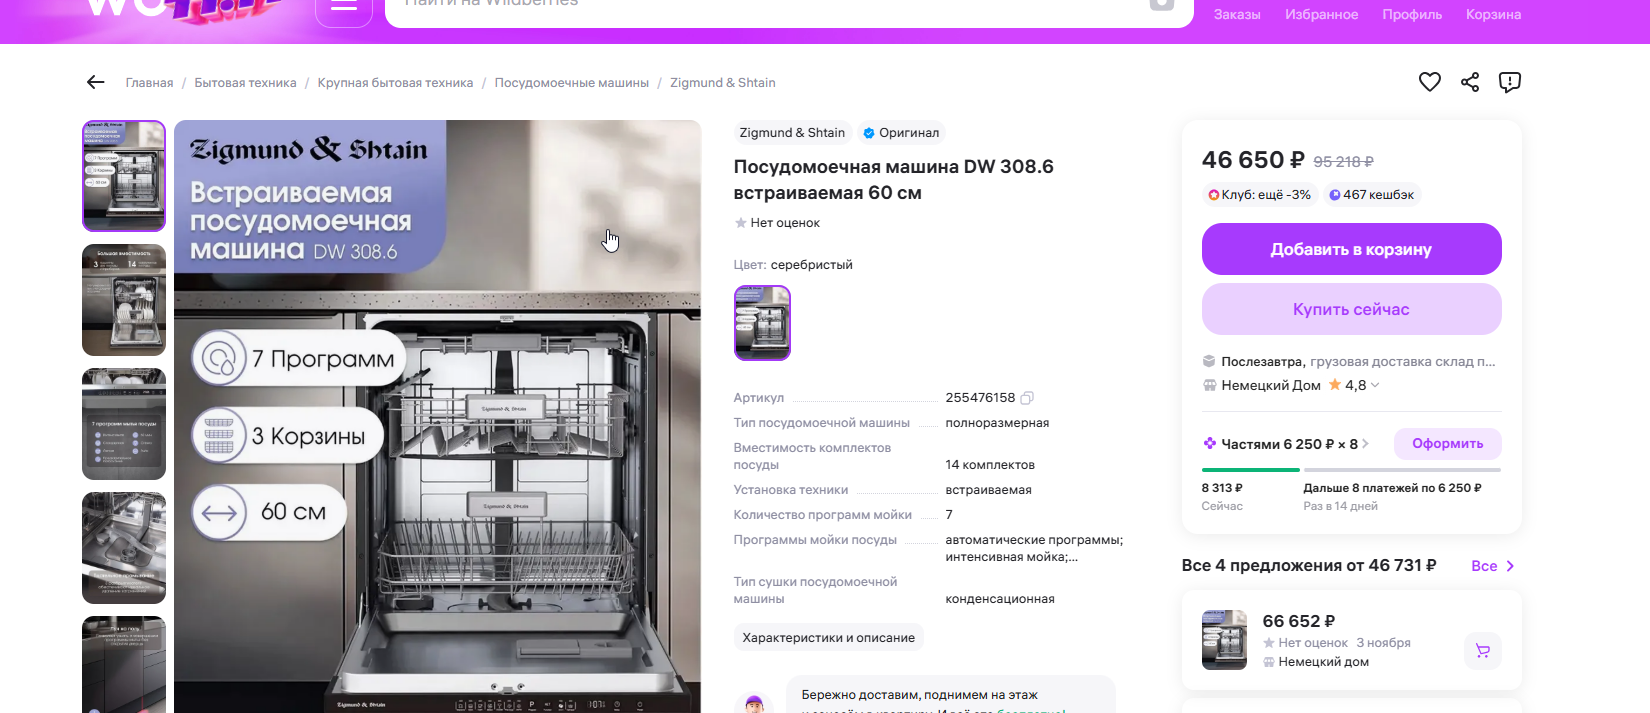The image size is (1650, 713).
Task: Click Оформить installment button
Action: pos(1447,444)
